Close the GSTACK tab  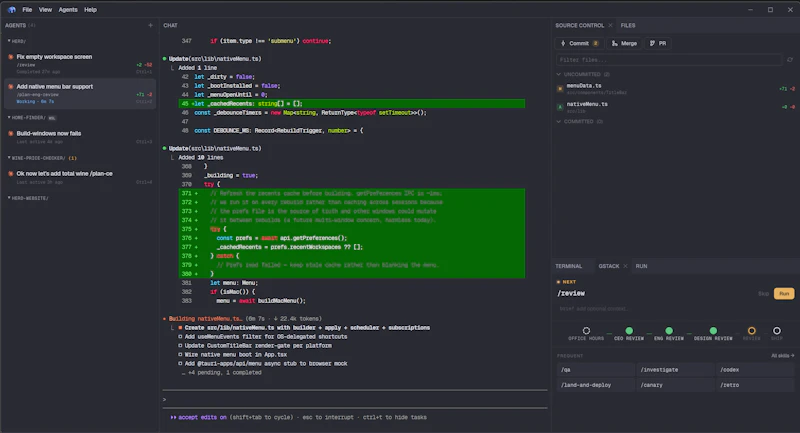click(625, 266)
